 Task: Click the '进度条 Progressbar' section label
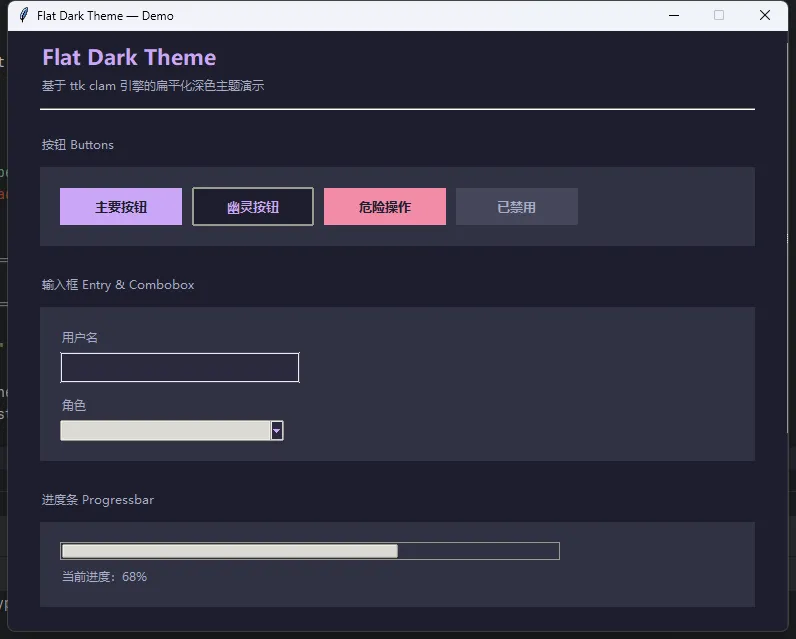[x=97, y=500]
